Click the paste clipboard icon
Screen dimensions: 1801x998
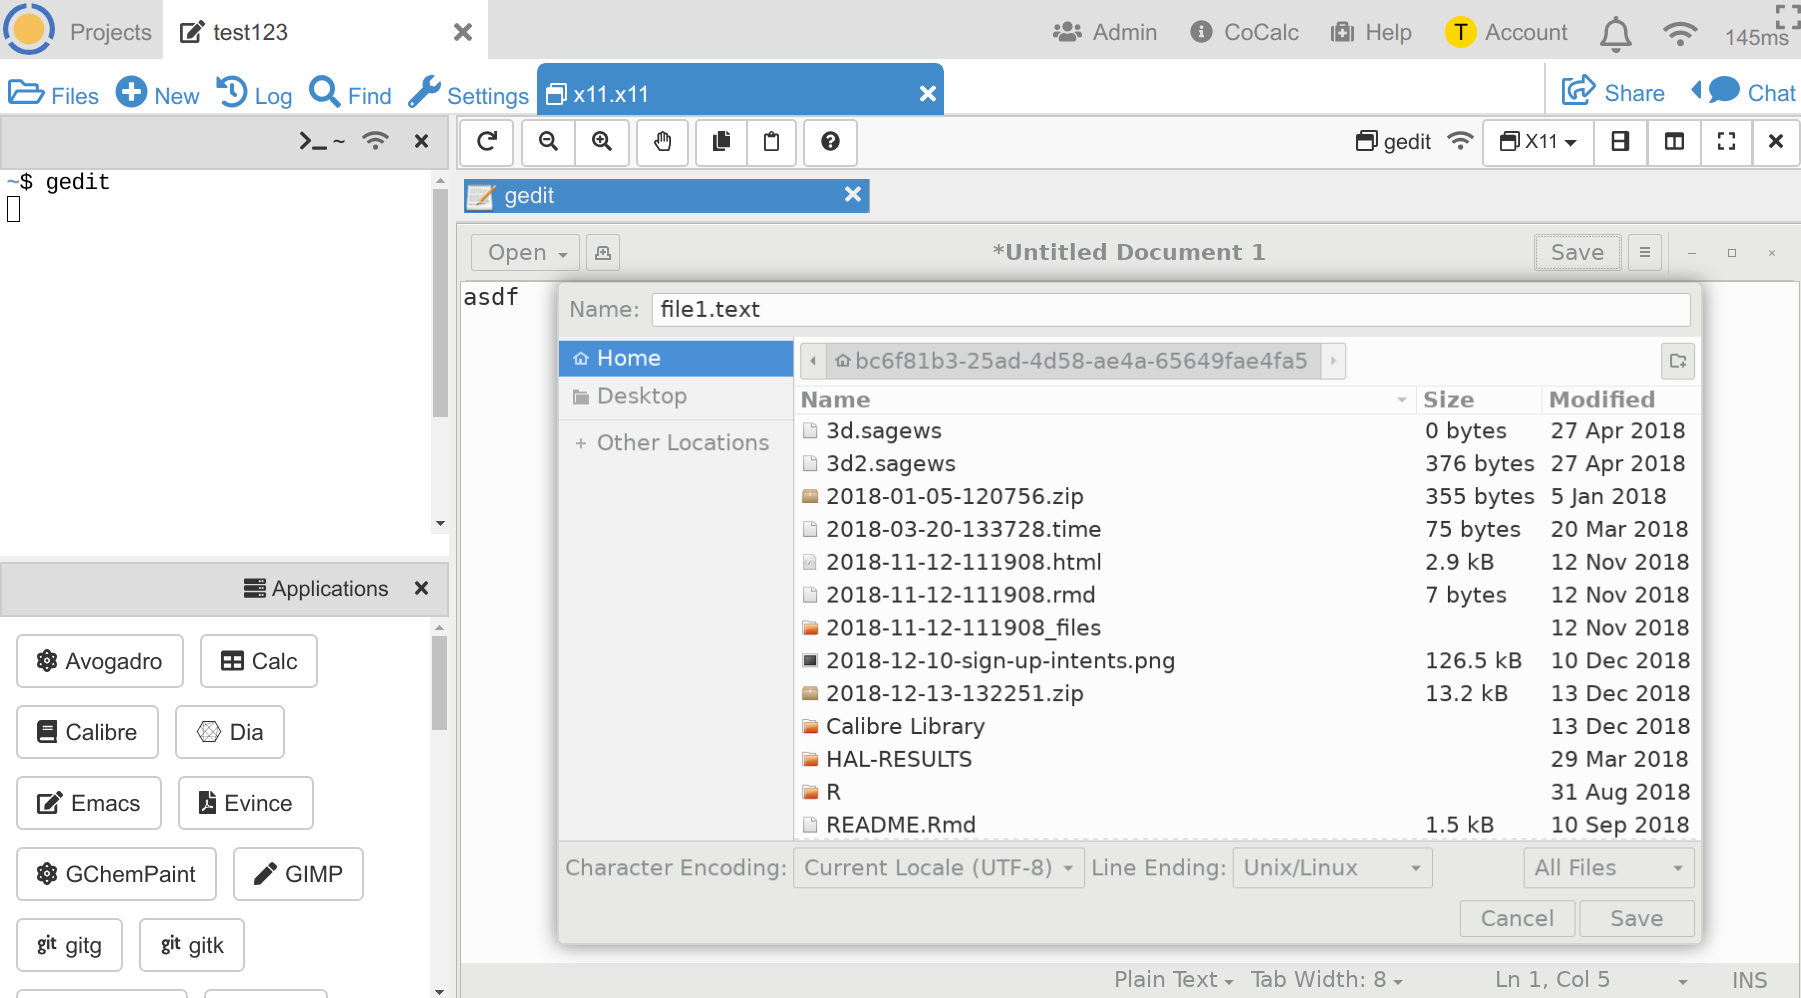click(x=771, y=142)
